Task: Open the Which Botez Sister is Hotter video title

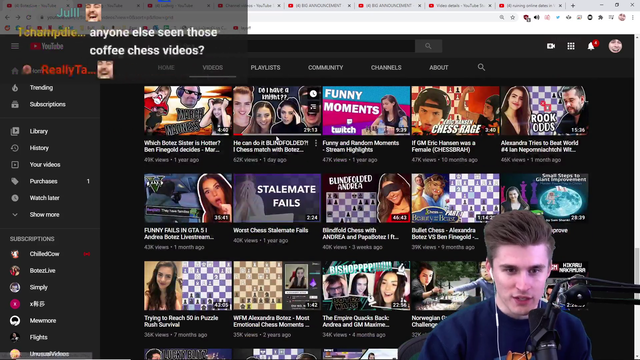Action: tap(182, 146)
